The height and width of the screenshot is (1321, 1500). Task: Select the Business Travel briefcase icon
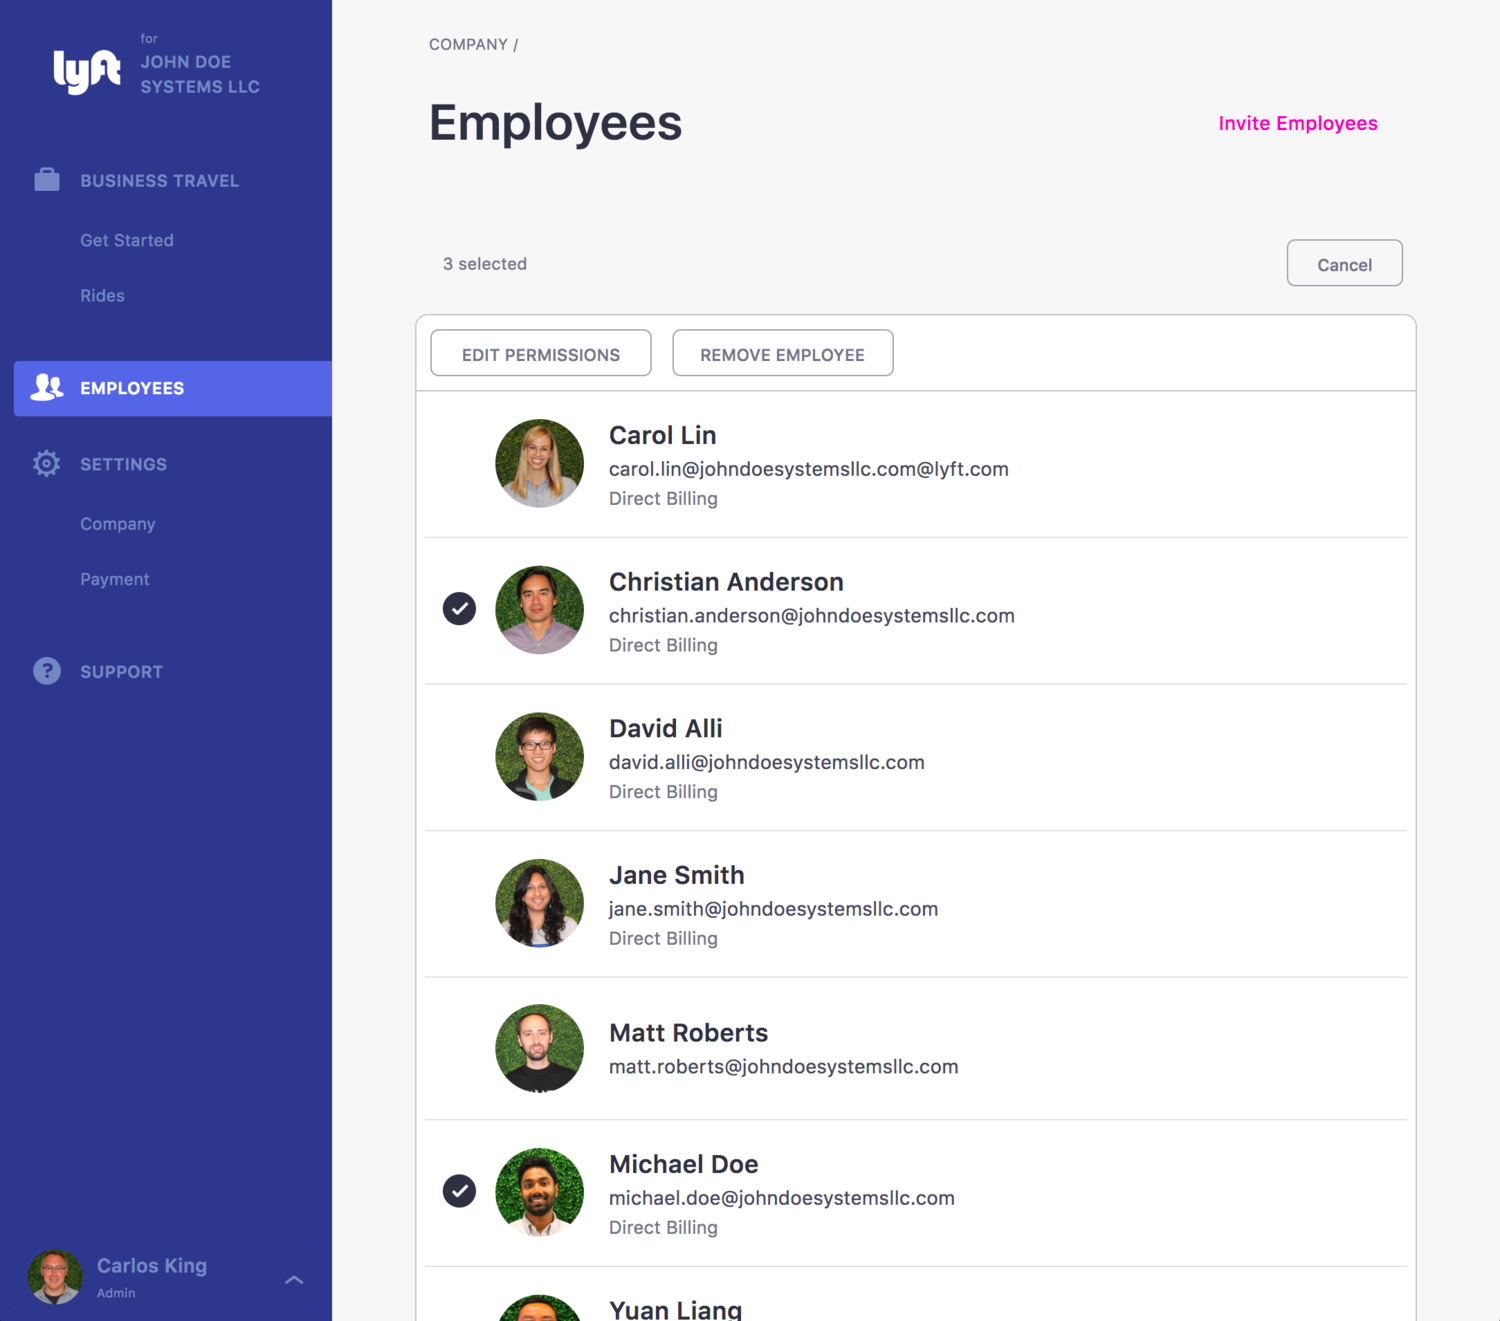pyautogui.click(x=46, y=180)
